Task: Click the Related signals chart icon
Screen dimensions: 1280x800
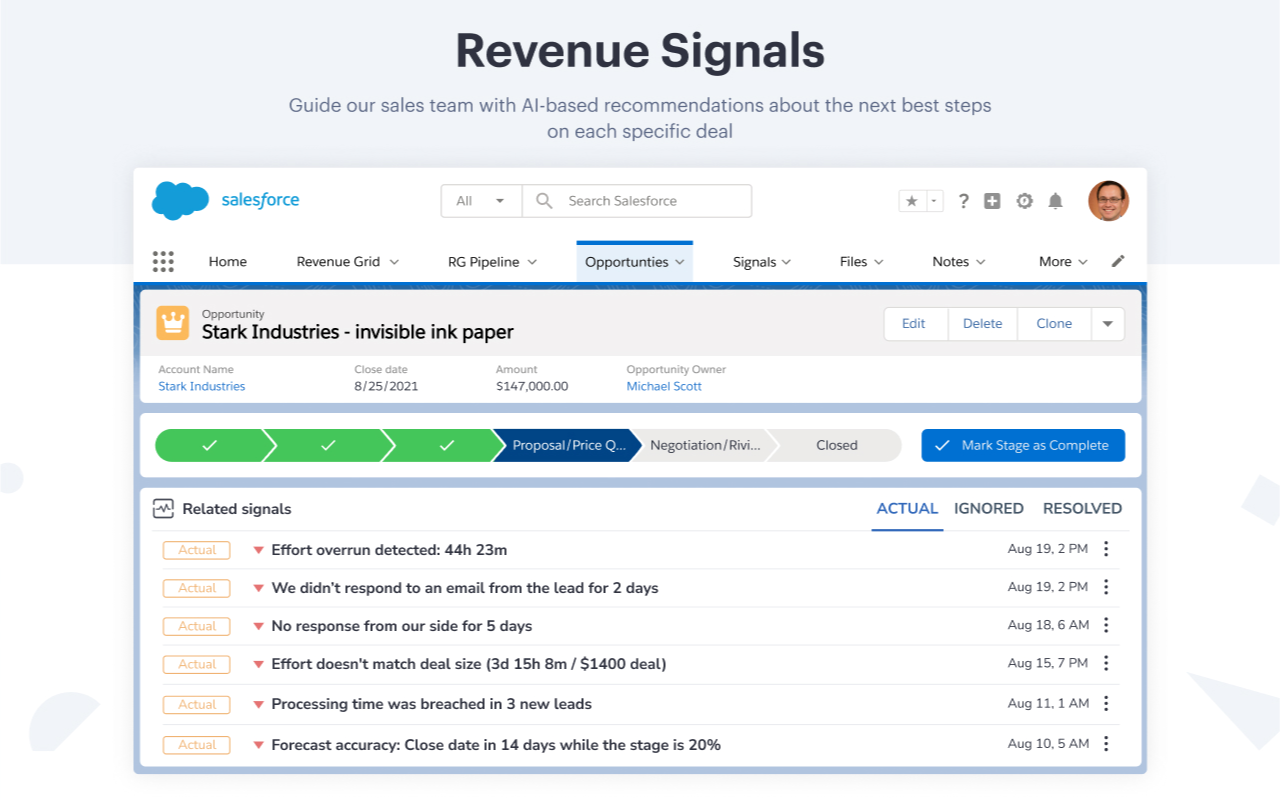Action: click(x=163, y=509)
